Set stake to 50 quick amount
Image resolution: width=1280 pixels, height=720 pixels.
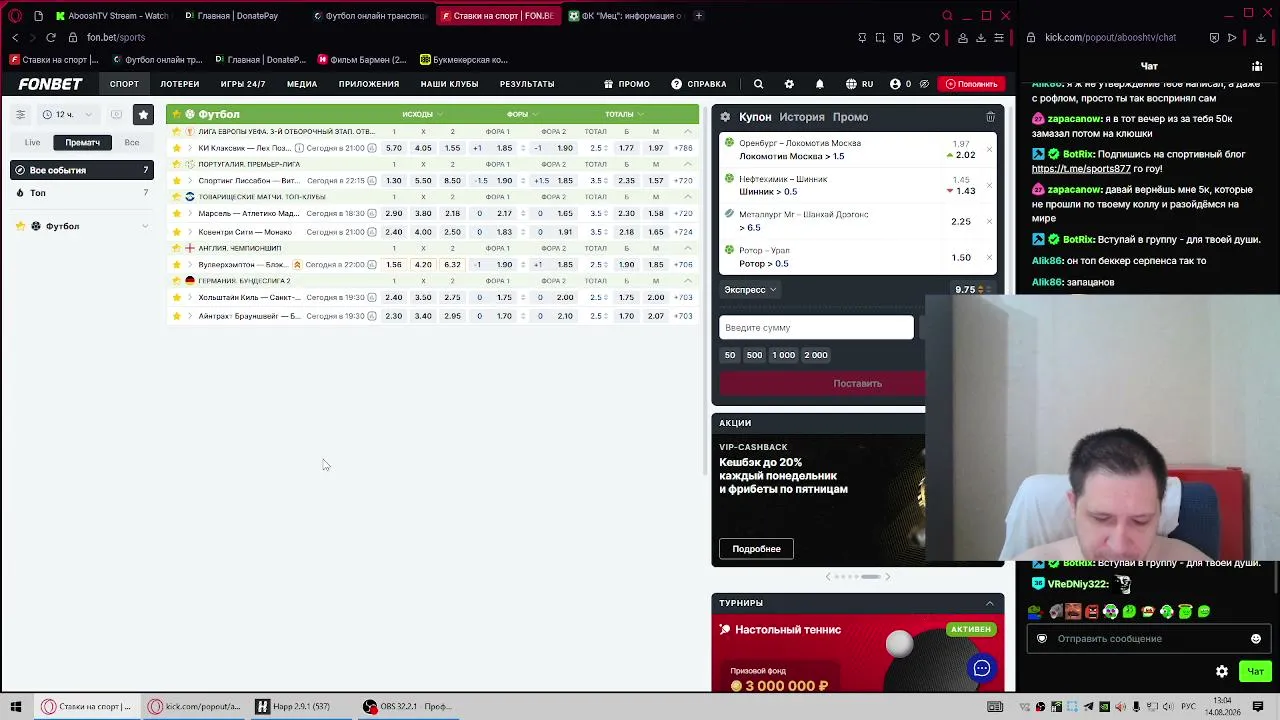(730, 355)
